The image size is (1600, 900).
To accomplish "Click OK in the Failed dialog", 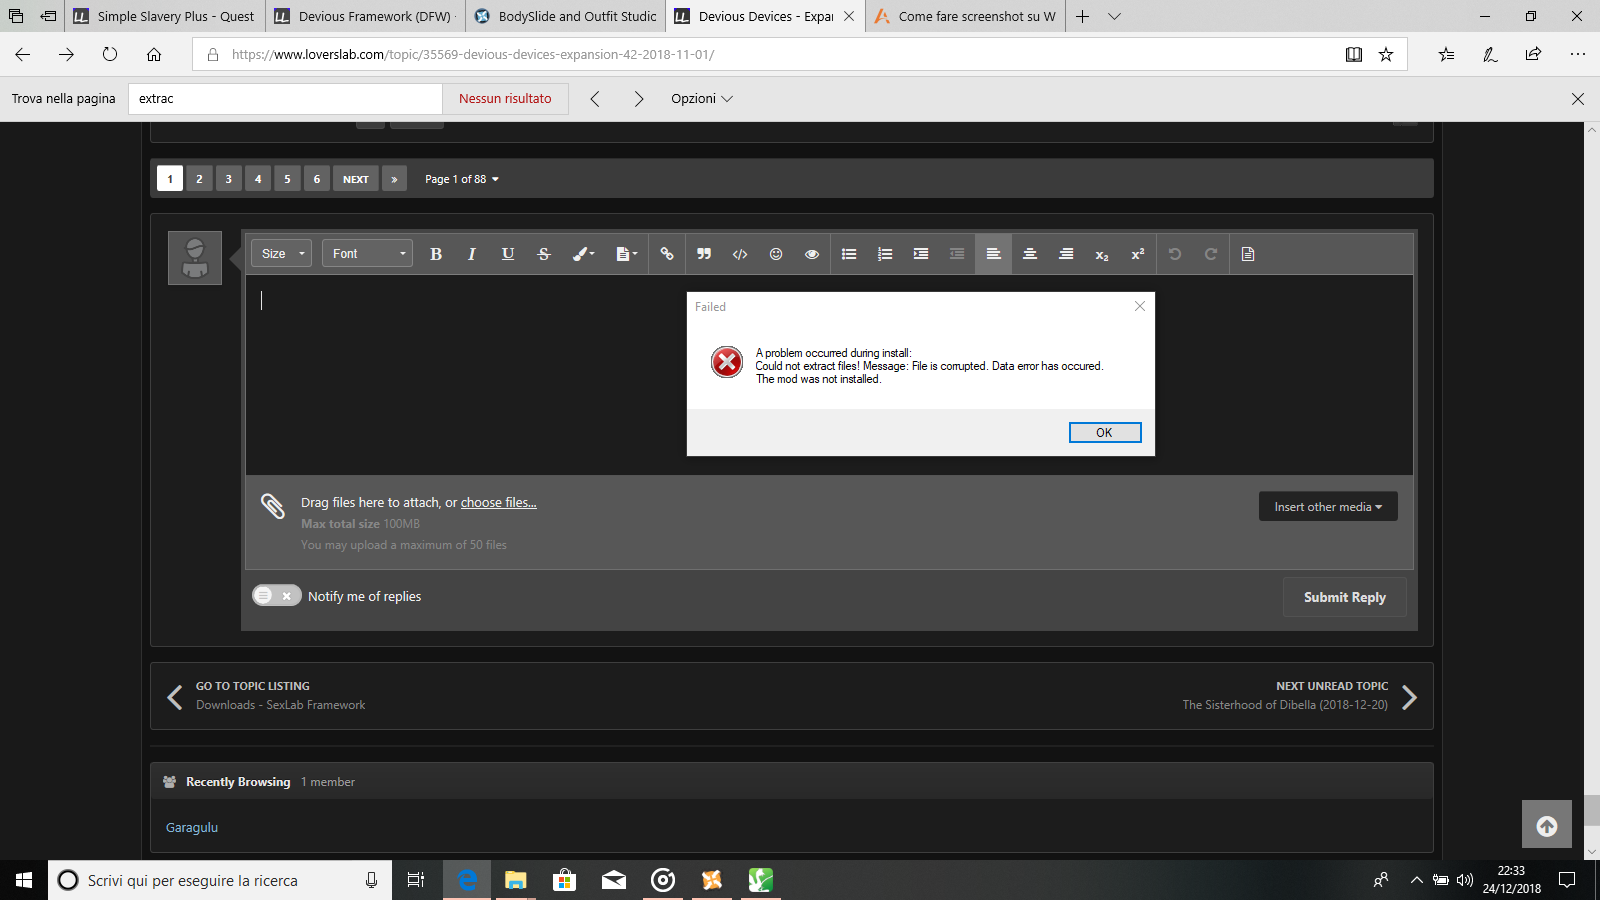I will click(1105, 432).
